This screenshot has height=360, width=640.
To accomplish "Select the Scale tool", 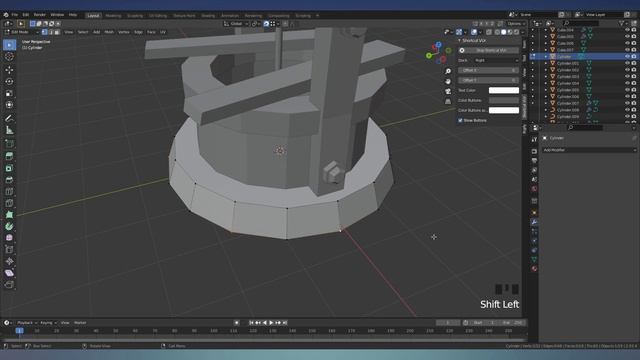I will [9, 93].
